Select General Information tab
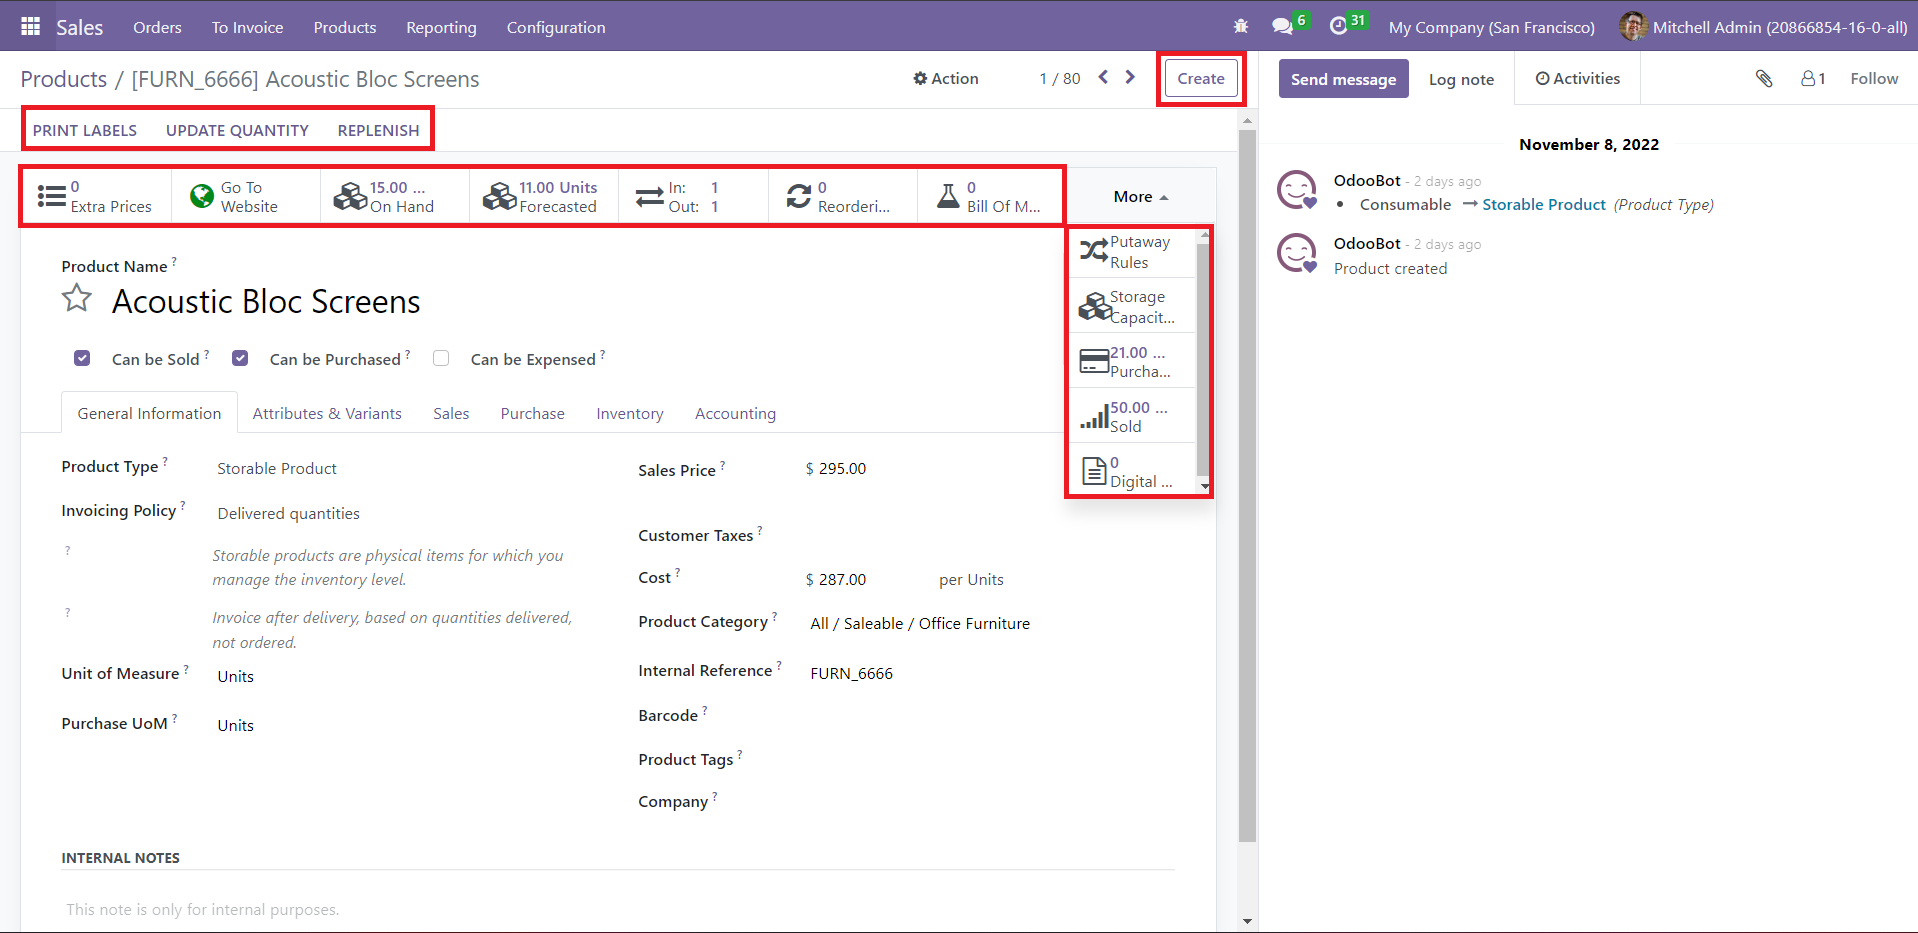 coord(149,413)
